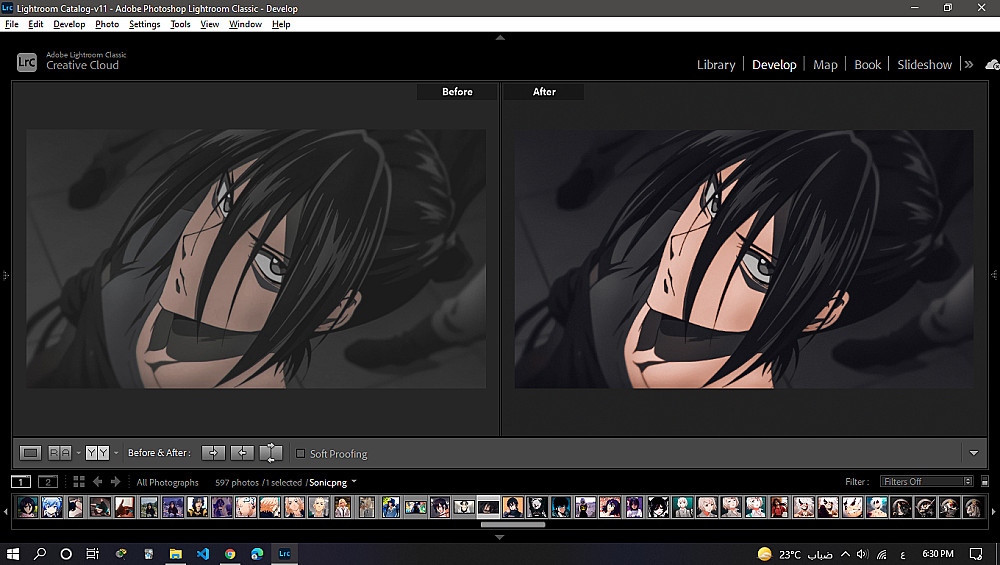The image size is (1000, 565).
Task: Open Edit menu
Action: (36, 24)
